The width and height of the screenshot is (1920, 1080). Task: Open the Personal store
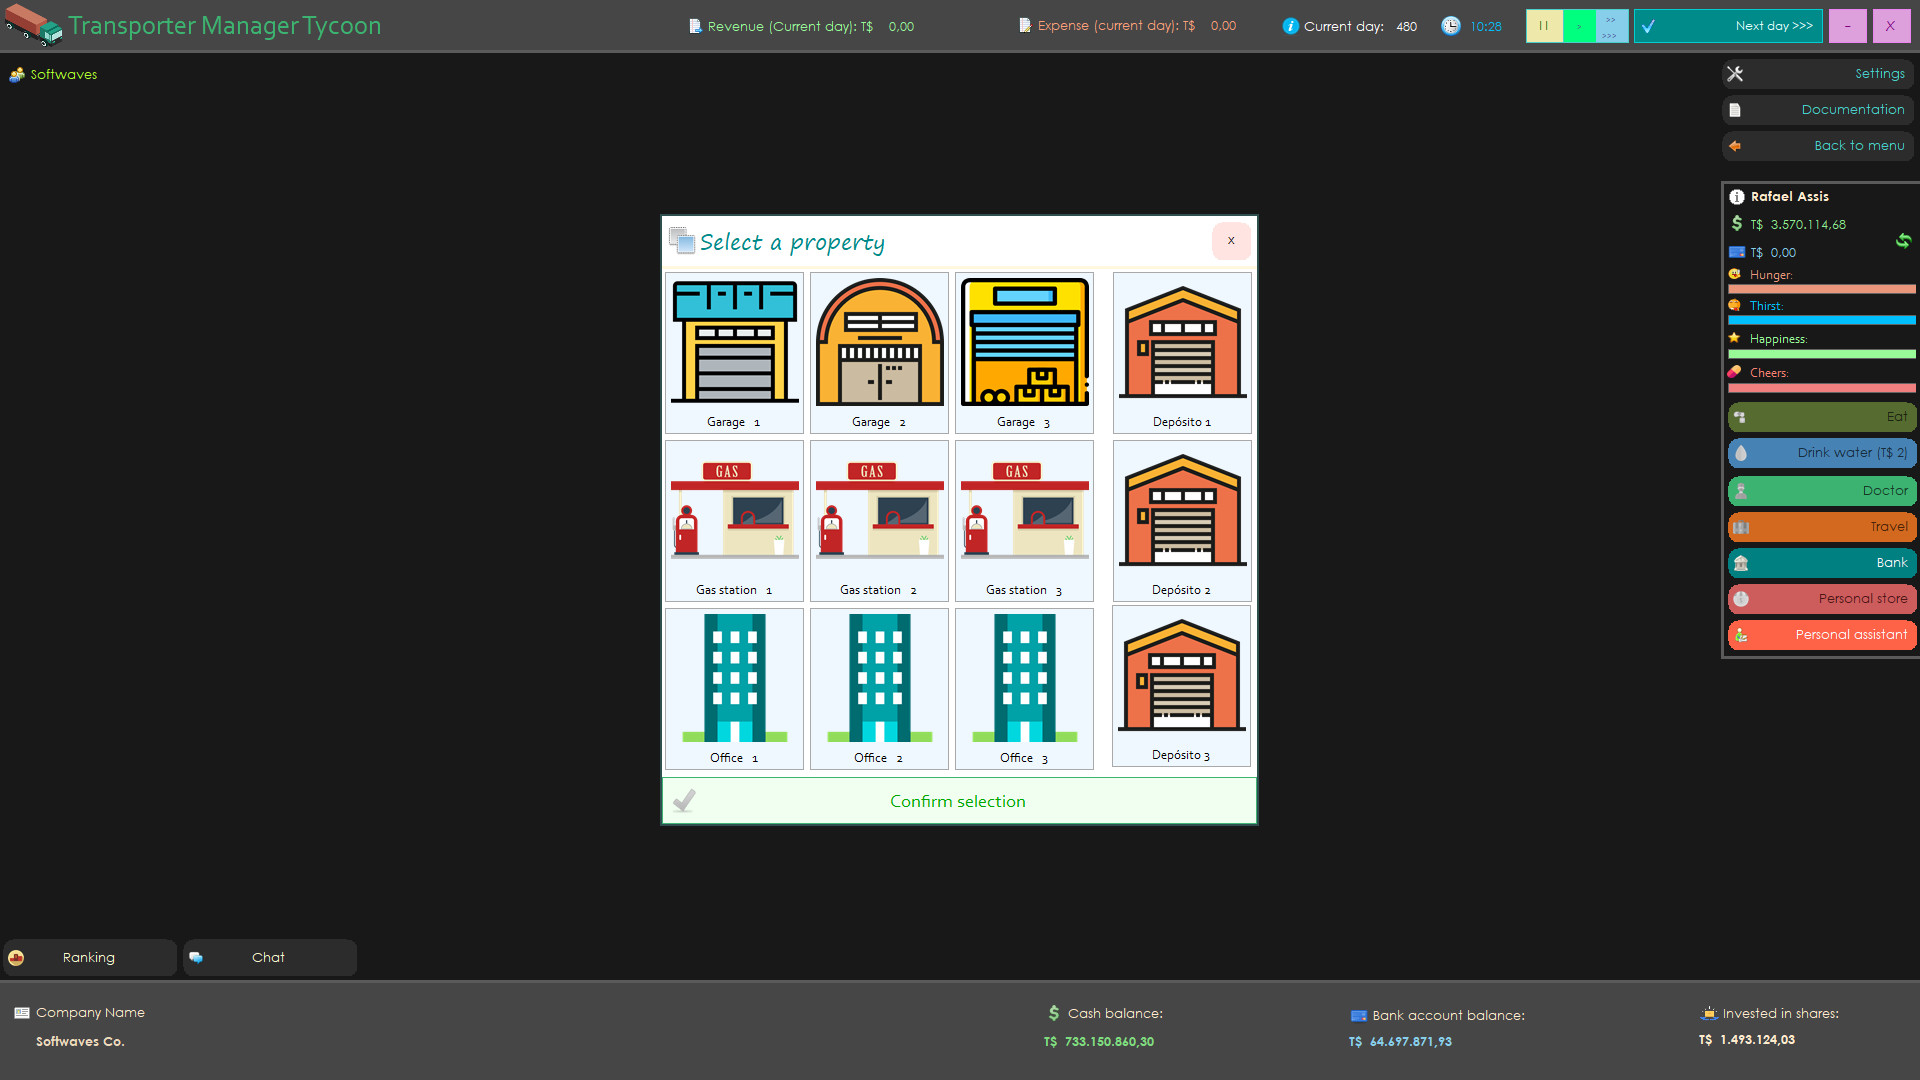(x=1820, y=598)
